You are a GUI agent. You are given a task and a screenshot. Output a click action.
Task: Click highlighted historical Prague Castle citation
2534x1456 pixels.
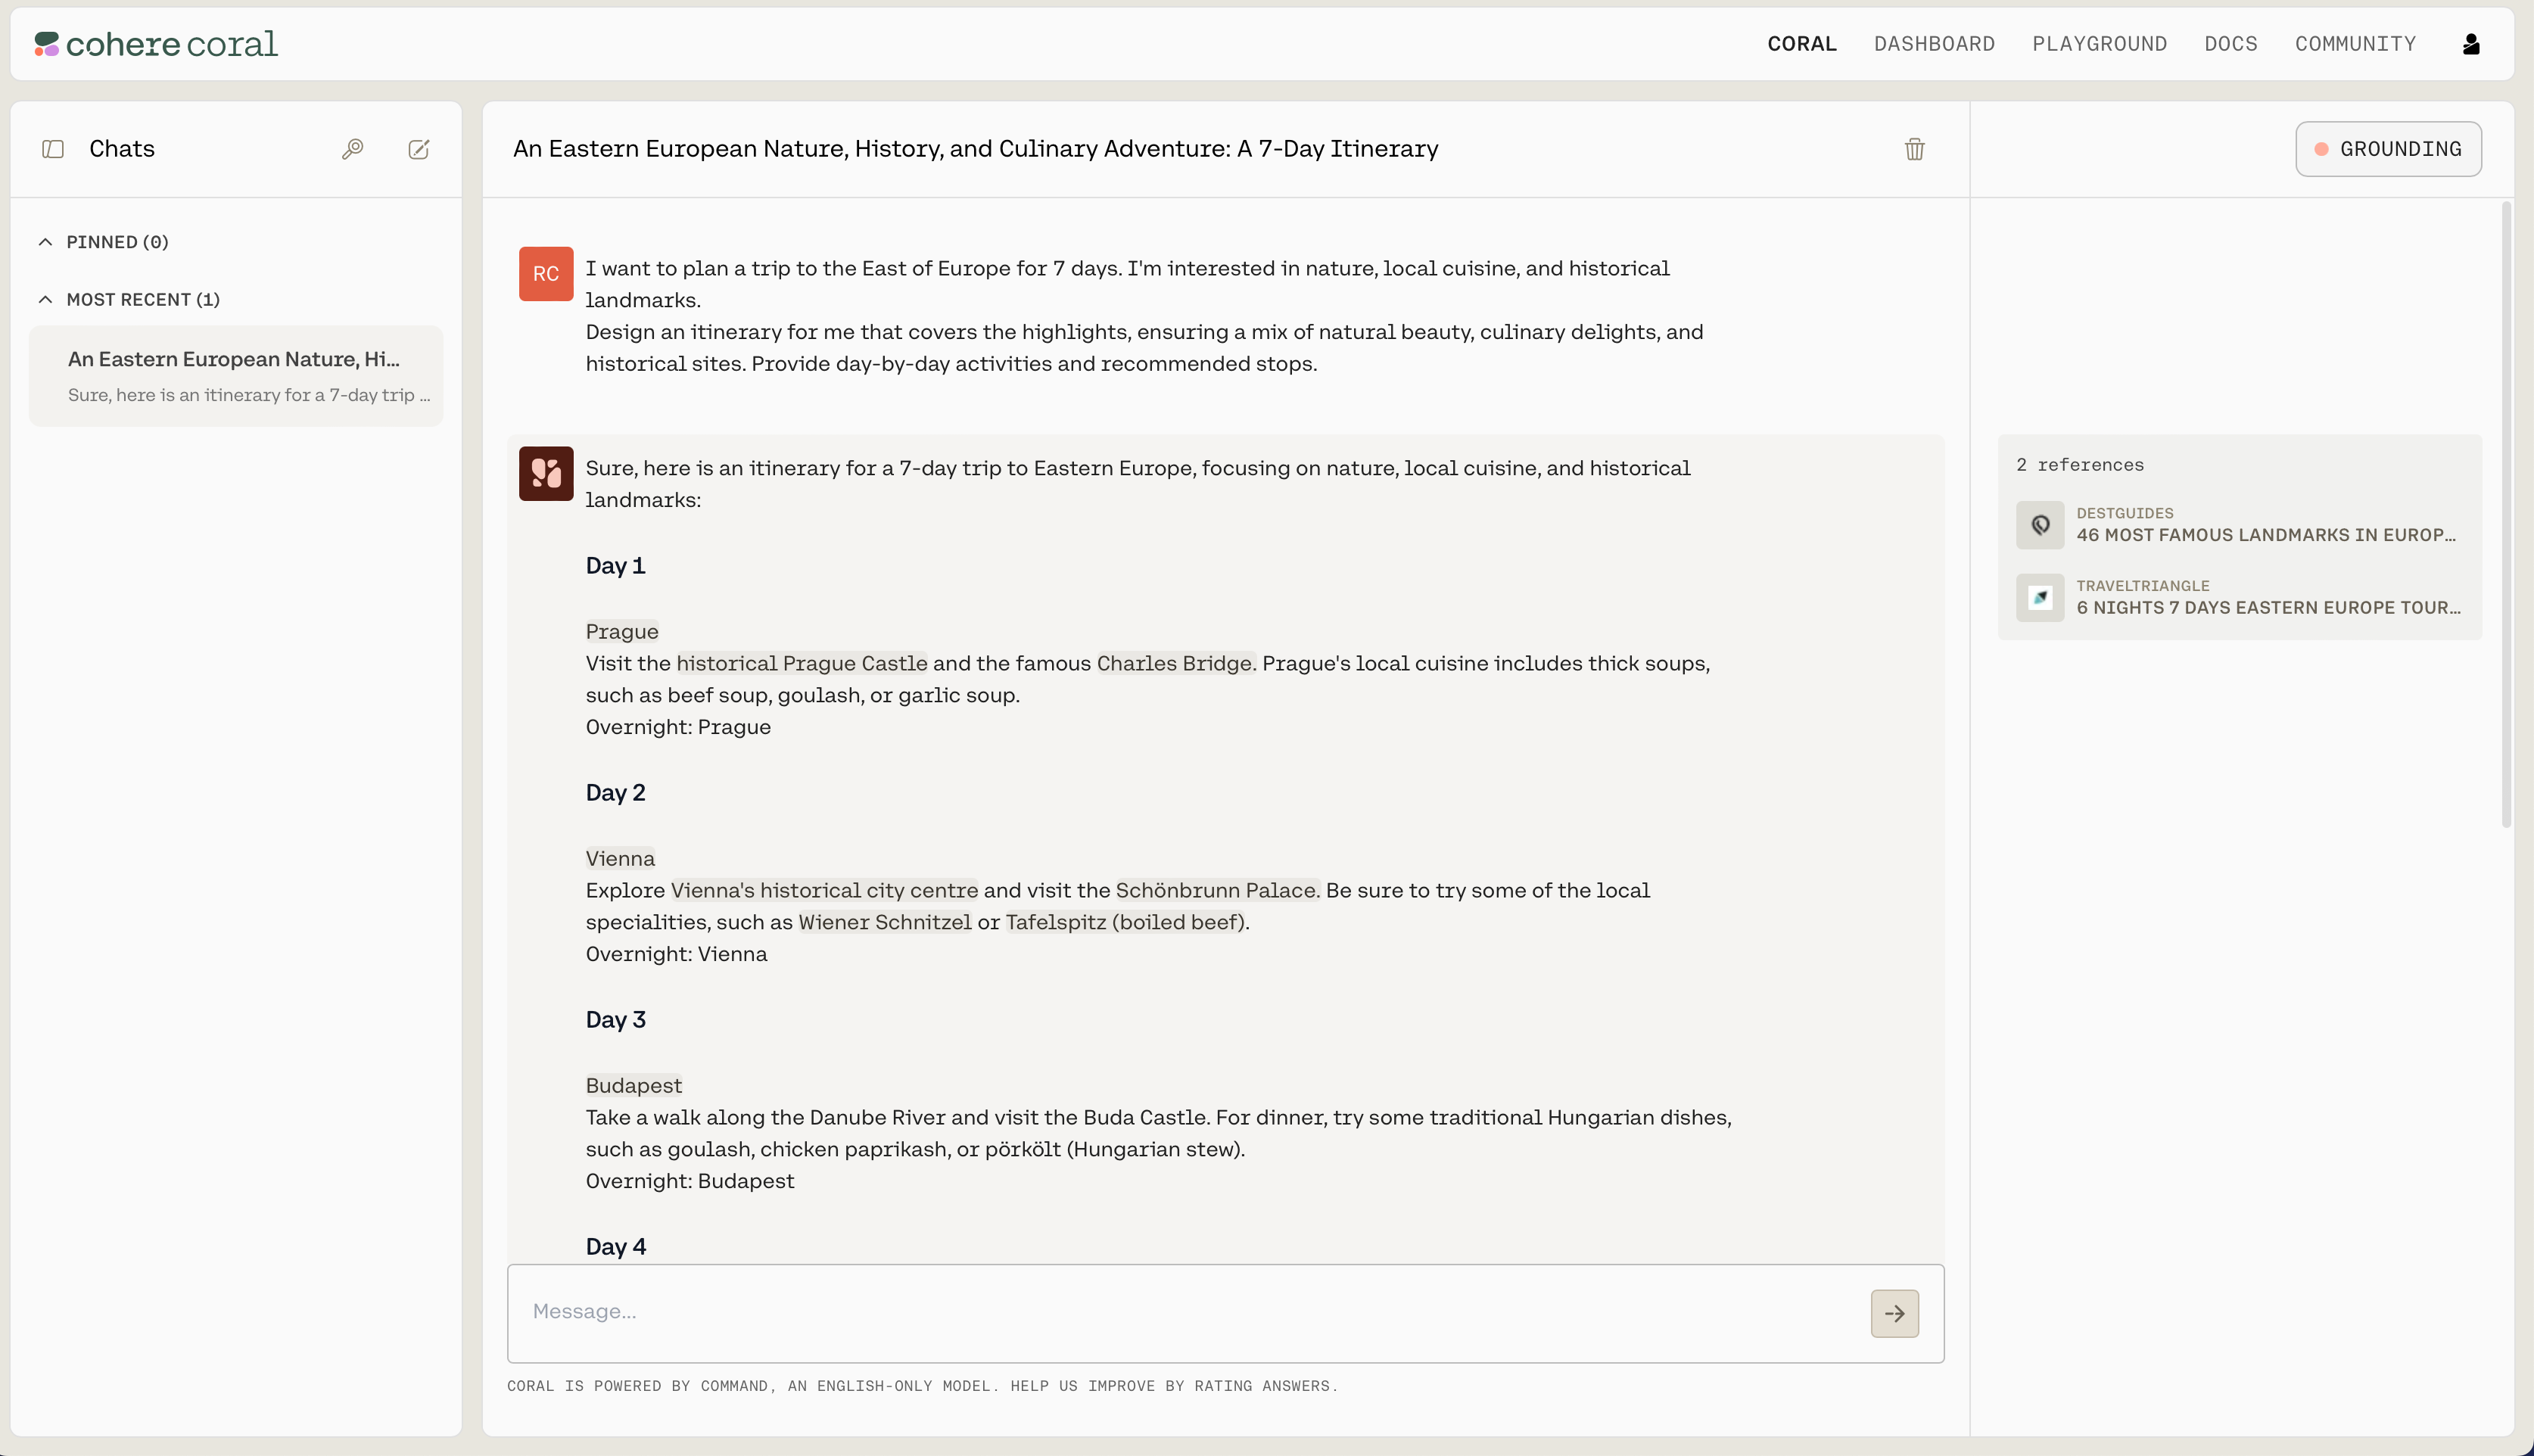(802, 664)
